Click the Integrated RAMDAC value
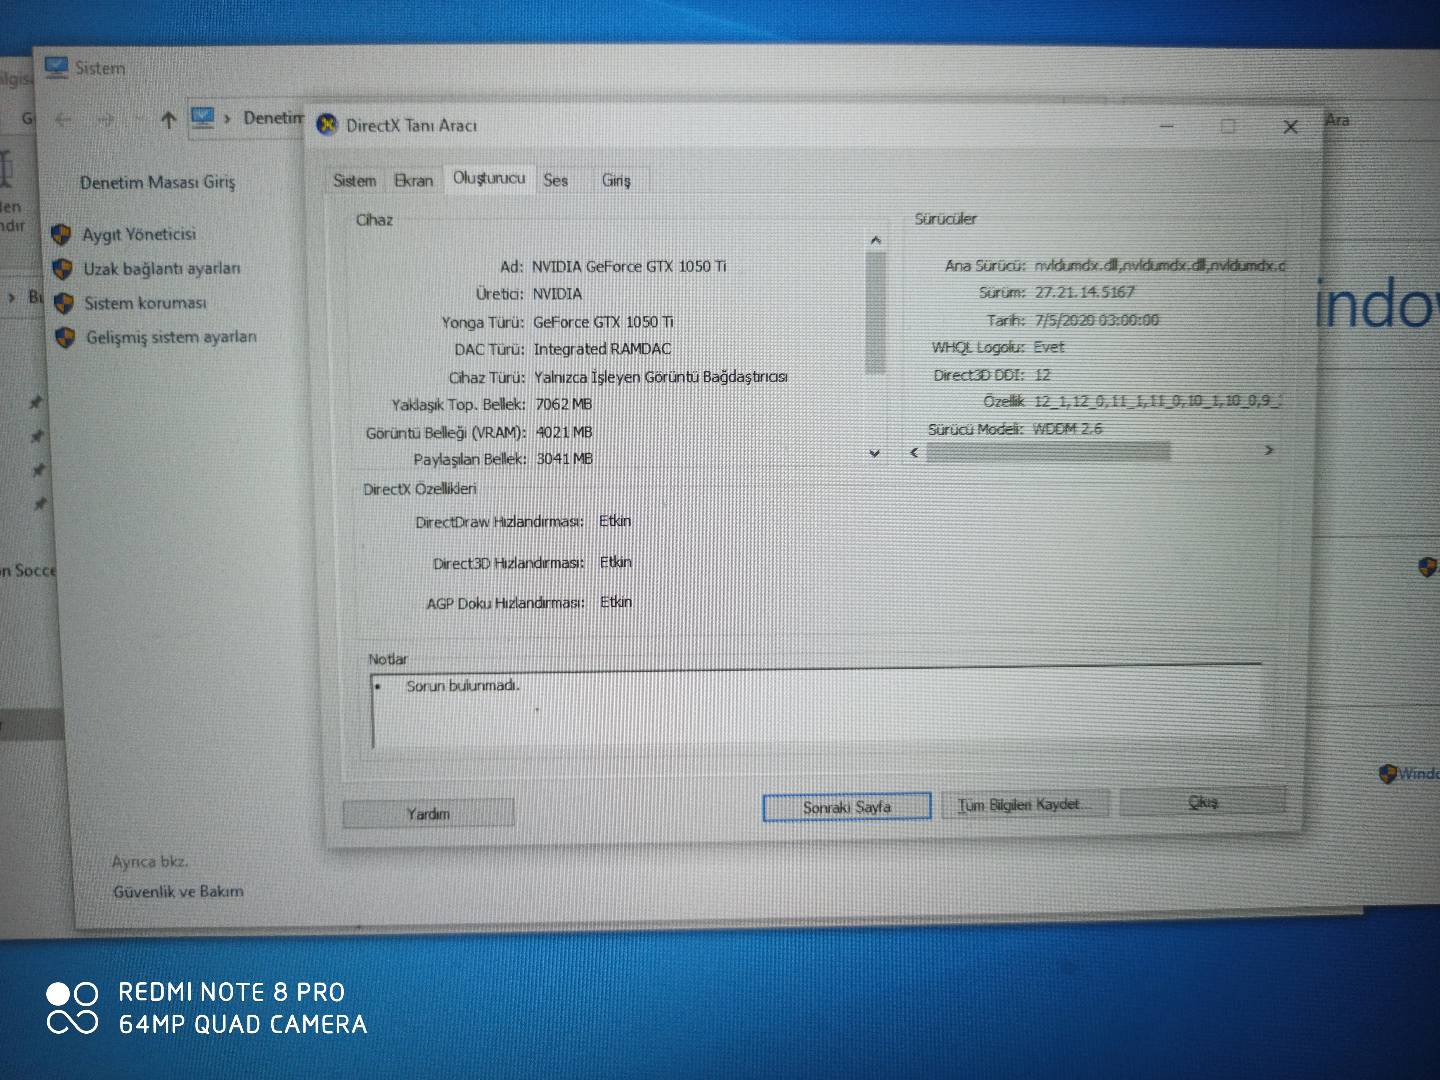The width and height of the screenshot is (1440, 1080). click(x=602, y=349)
